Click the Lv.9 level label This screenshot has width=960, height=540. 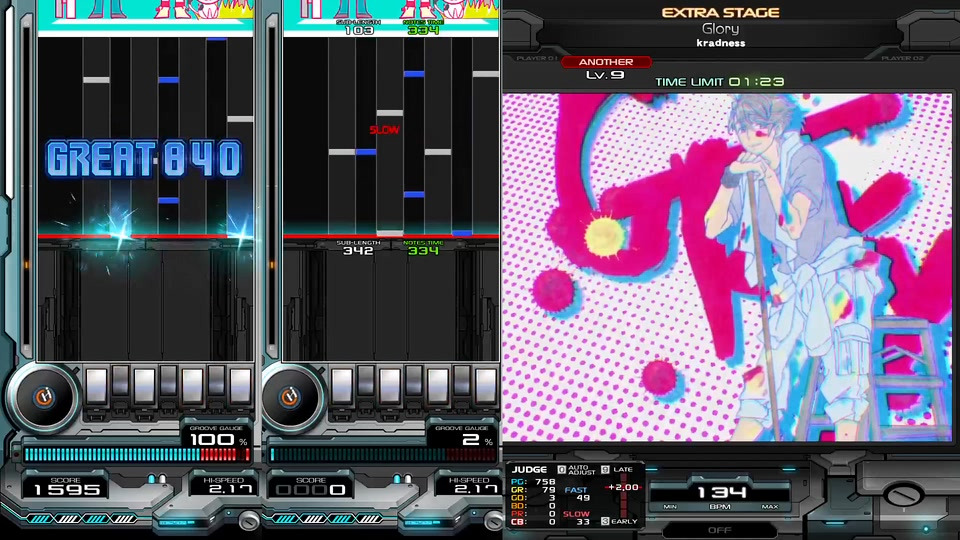pyautogui.click(x=605, y=75)
